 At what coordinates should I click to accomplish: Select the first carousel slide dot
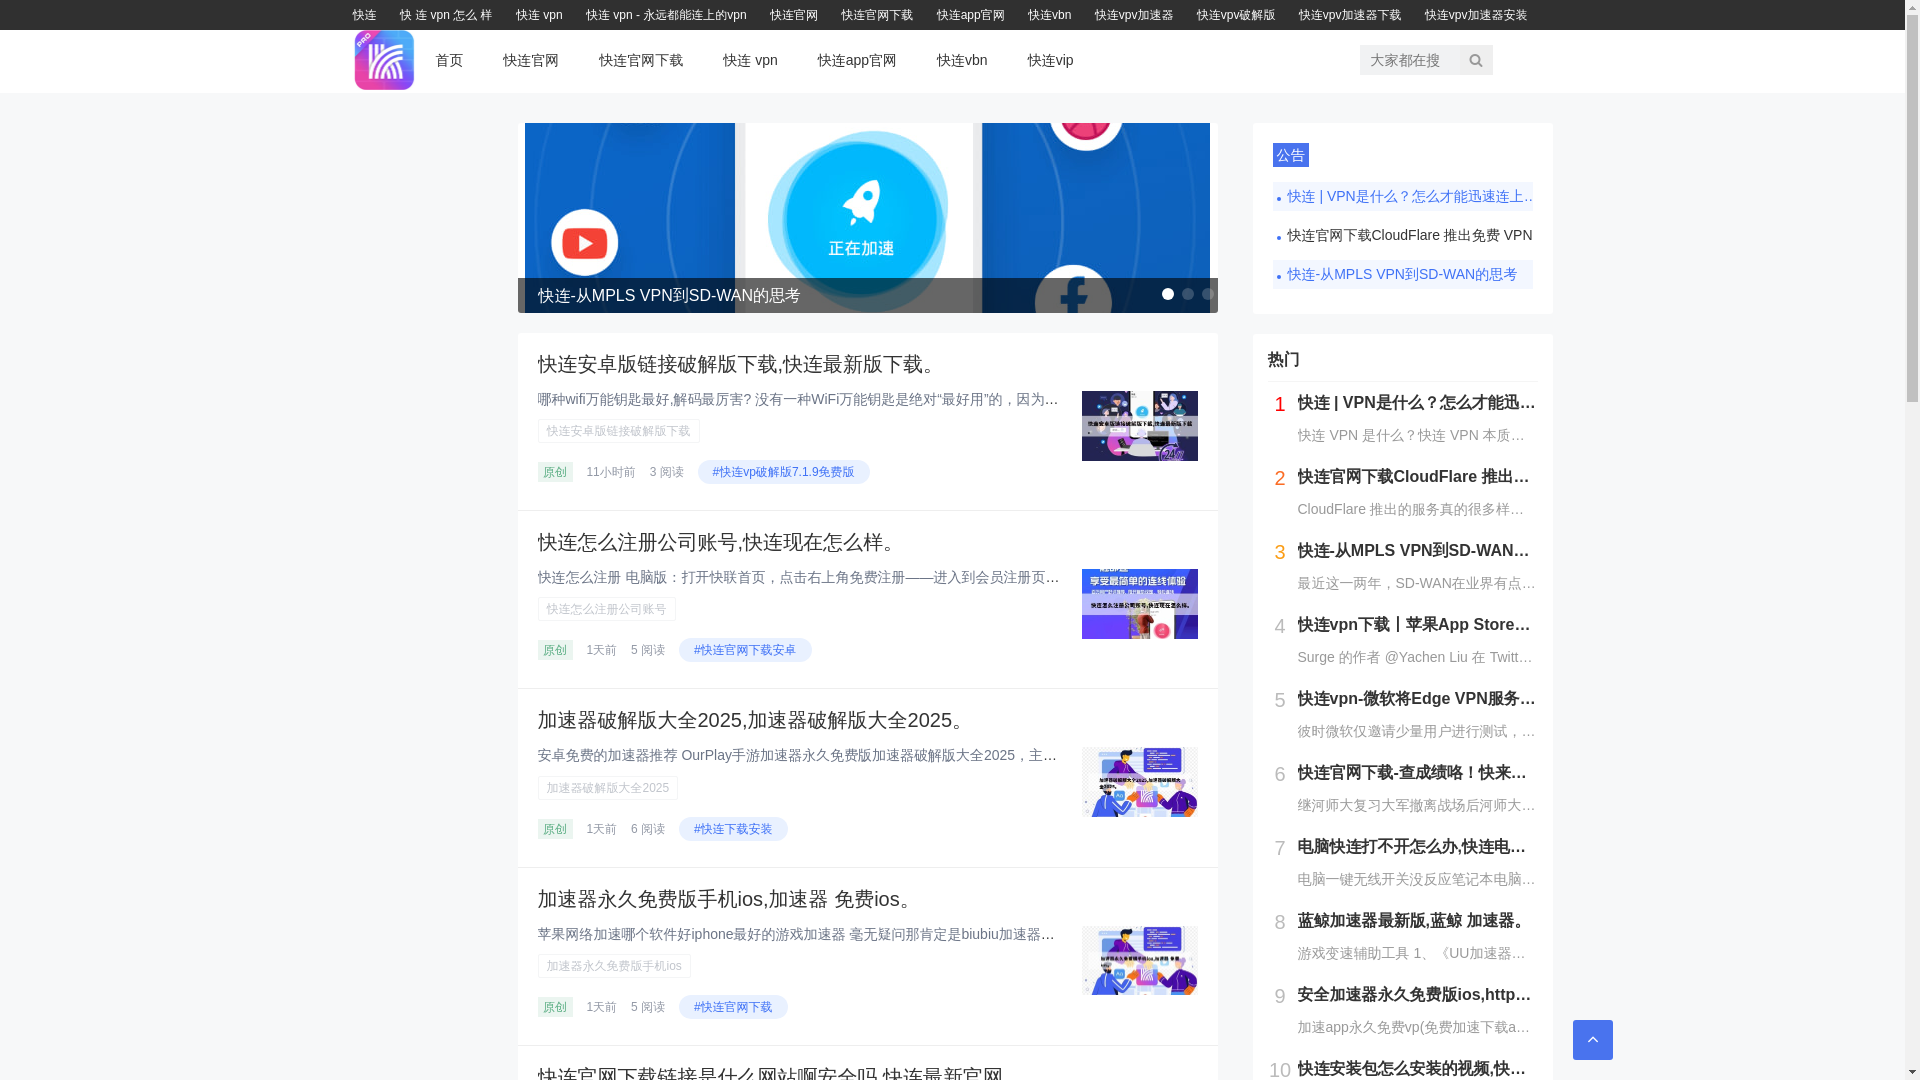1167,294
